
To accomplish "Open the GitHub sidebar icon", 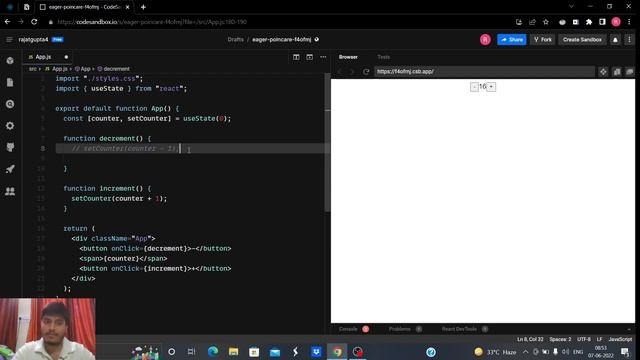I will point(10,147).
